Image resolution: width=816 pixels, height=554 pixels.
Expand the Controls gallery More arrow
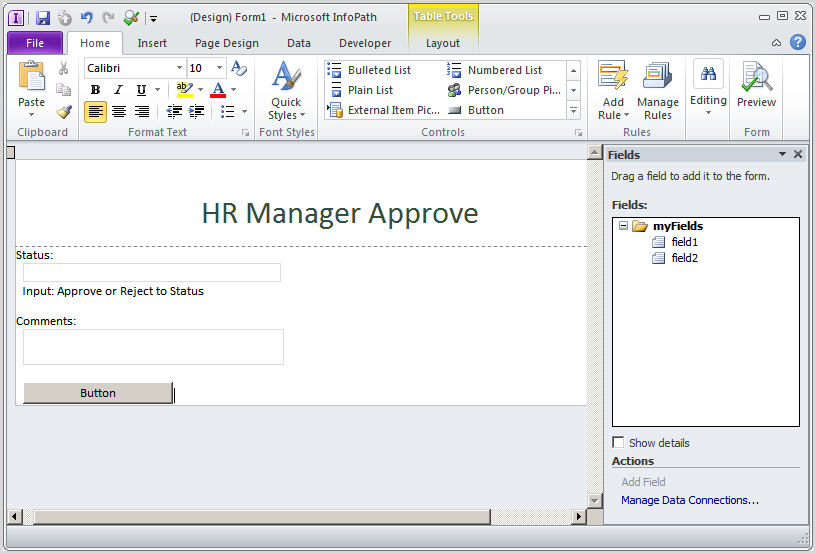pos(573,110)
